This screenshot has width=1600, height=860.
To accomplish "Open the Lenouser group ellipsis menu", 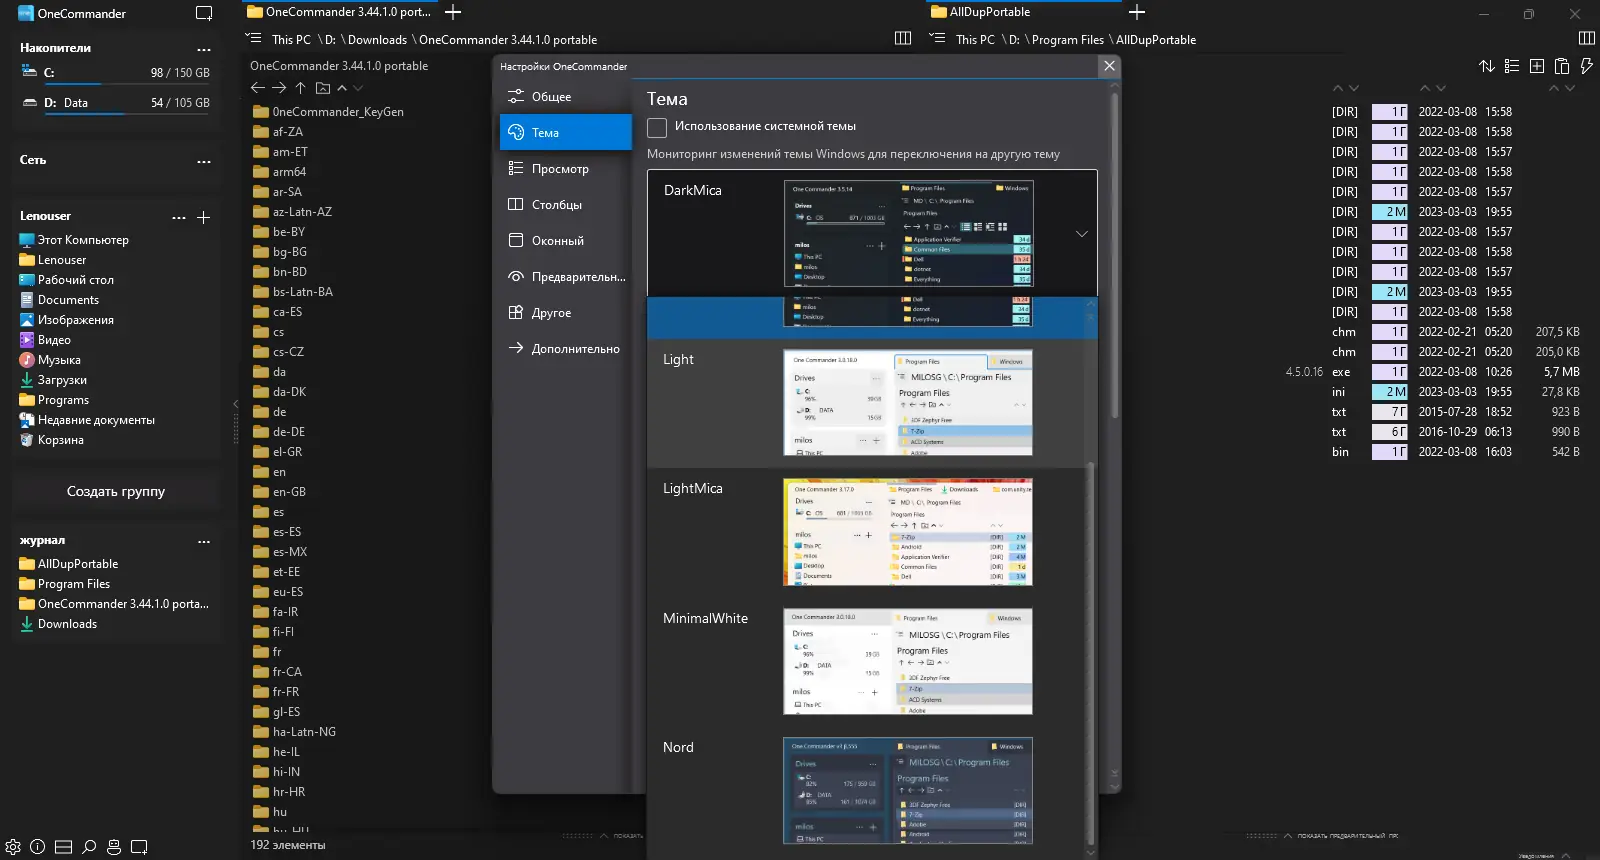I will [x=179, y=217].
